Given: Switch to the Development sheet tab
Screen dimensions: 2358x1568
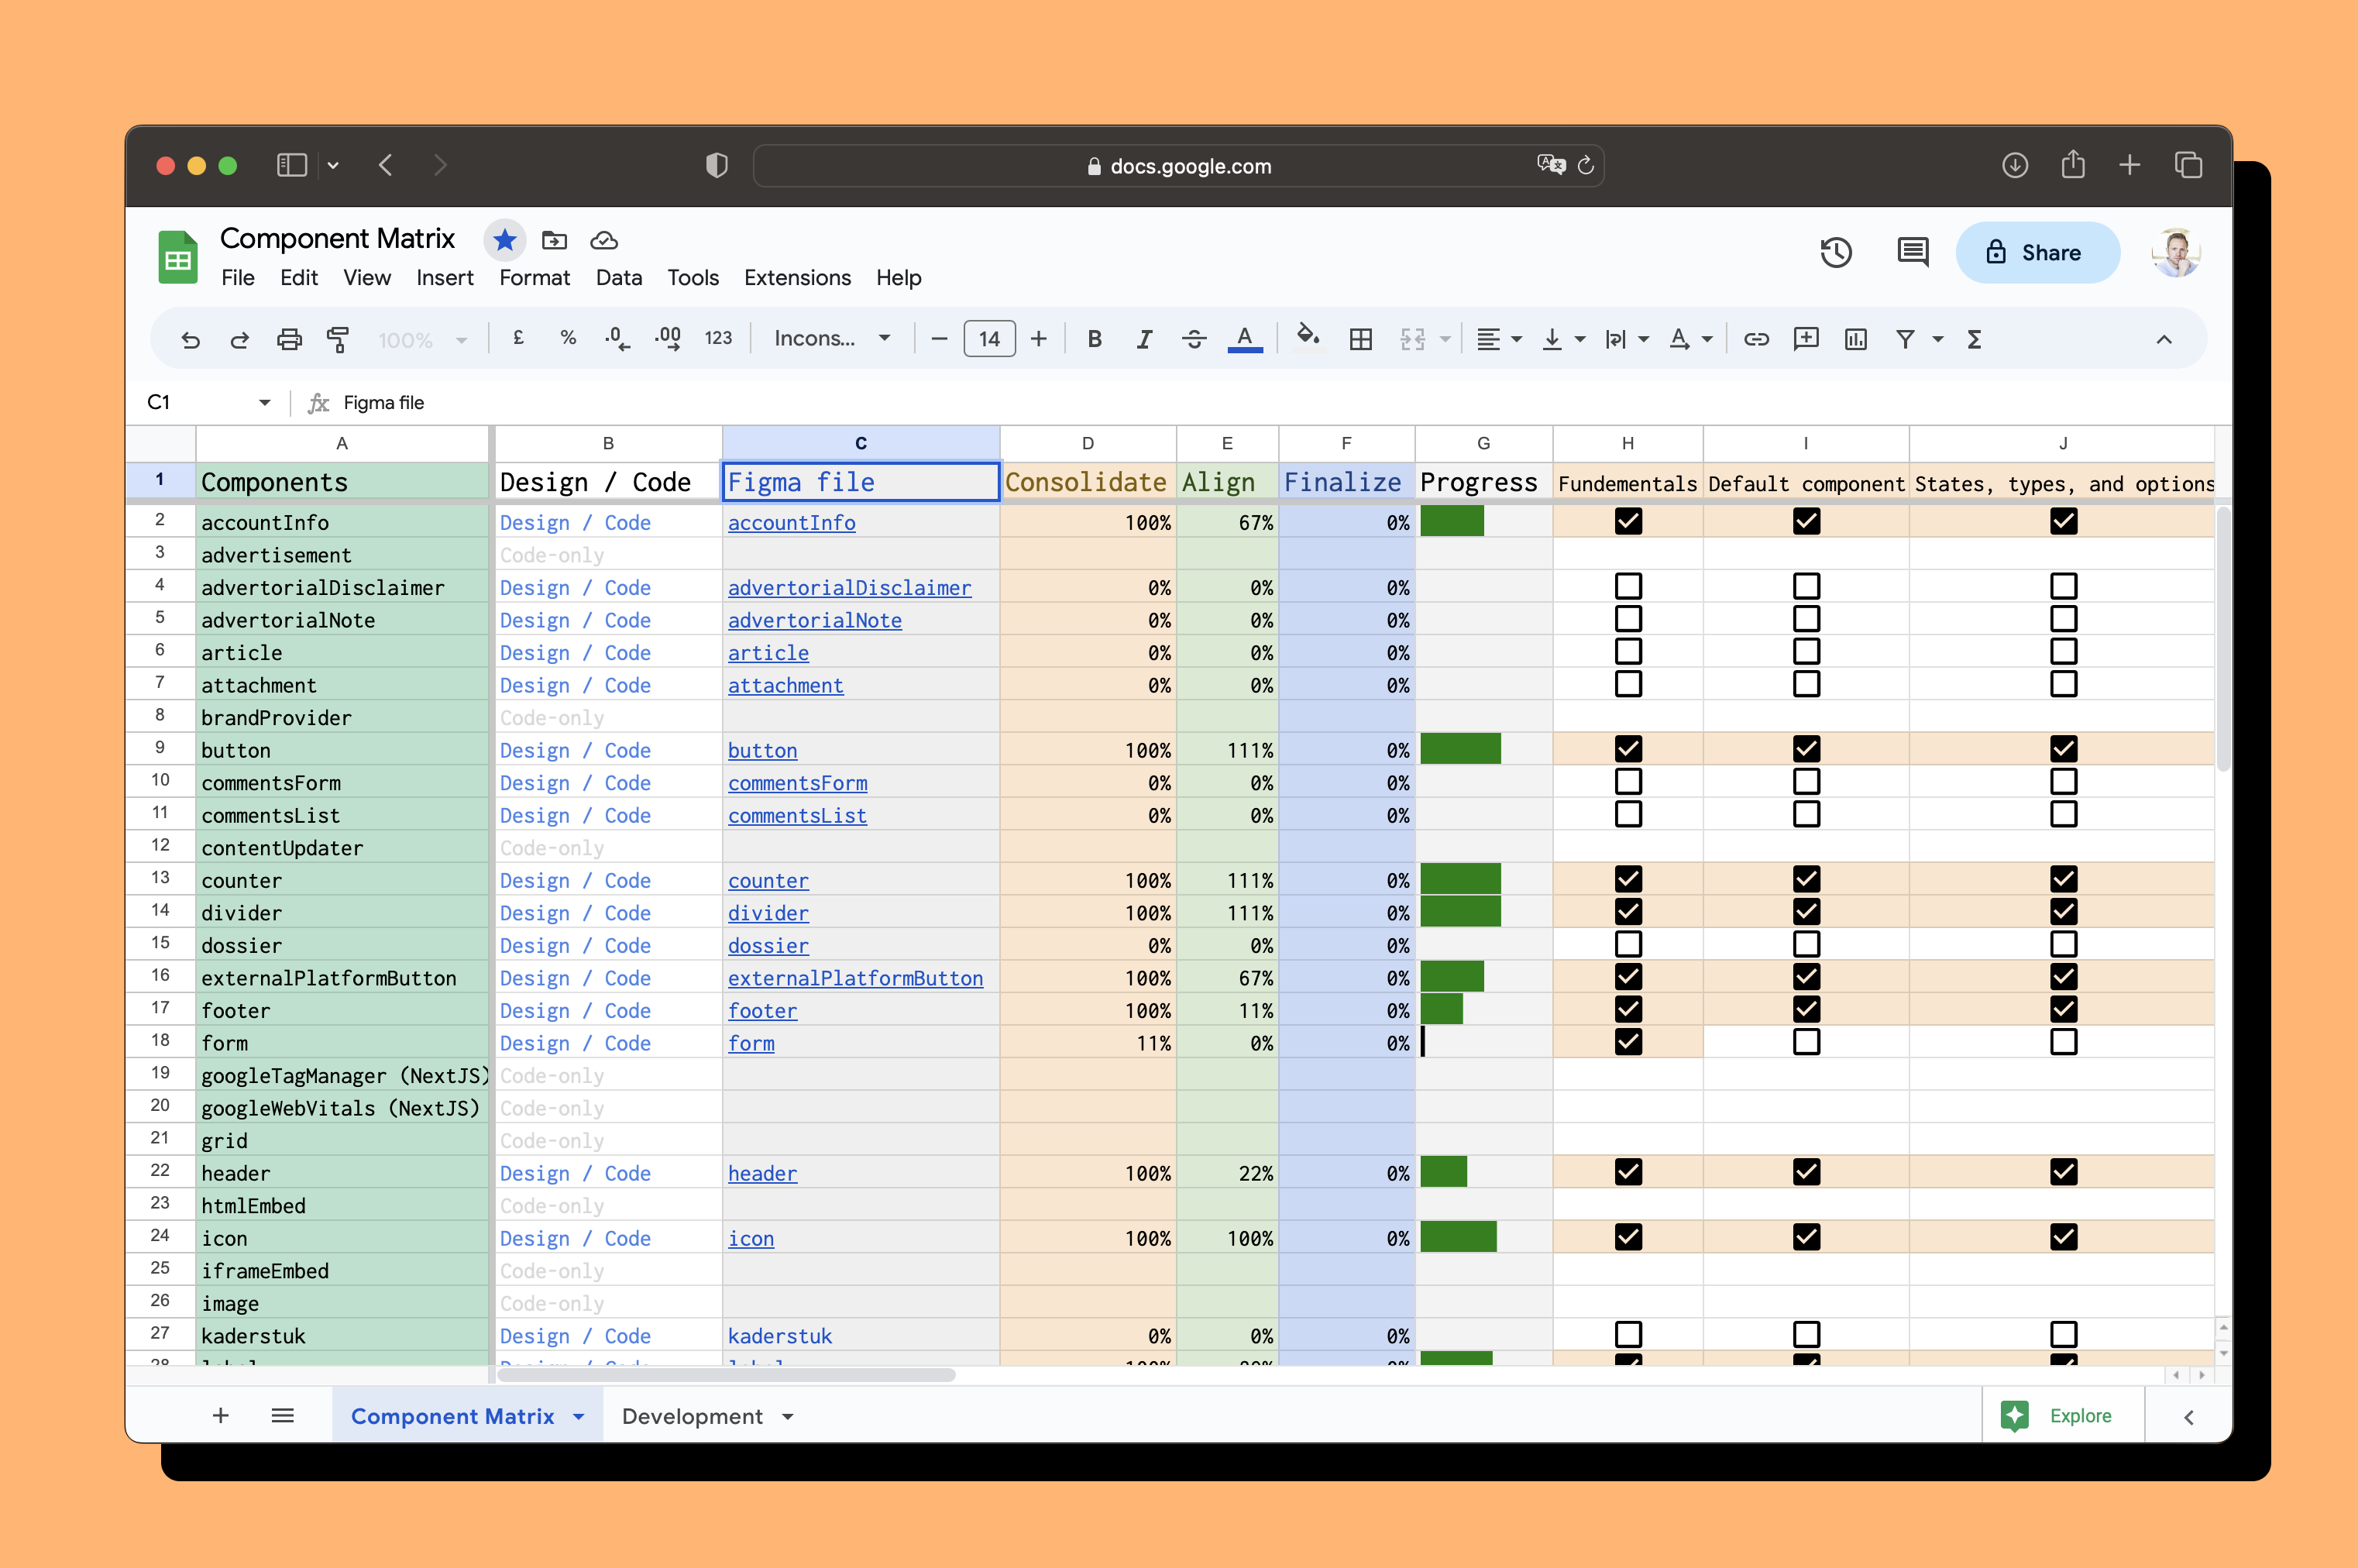Looking at the screenshot, I should click(692, 1416).
